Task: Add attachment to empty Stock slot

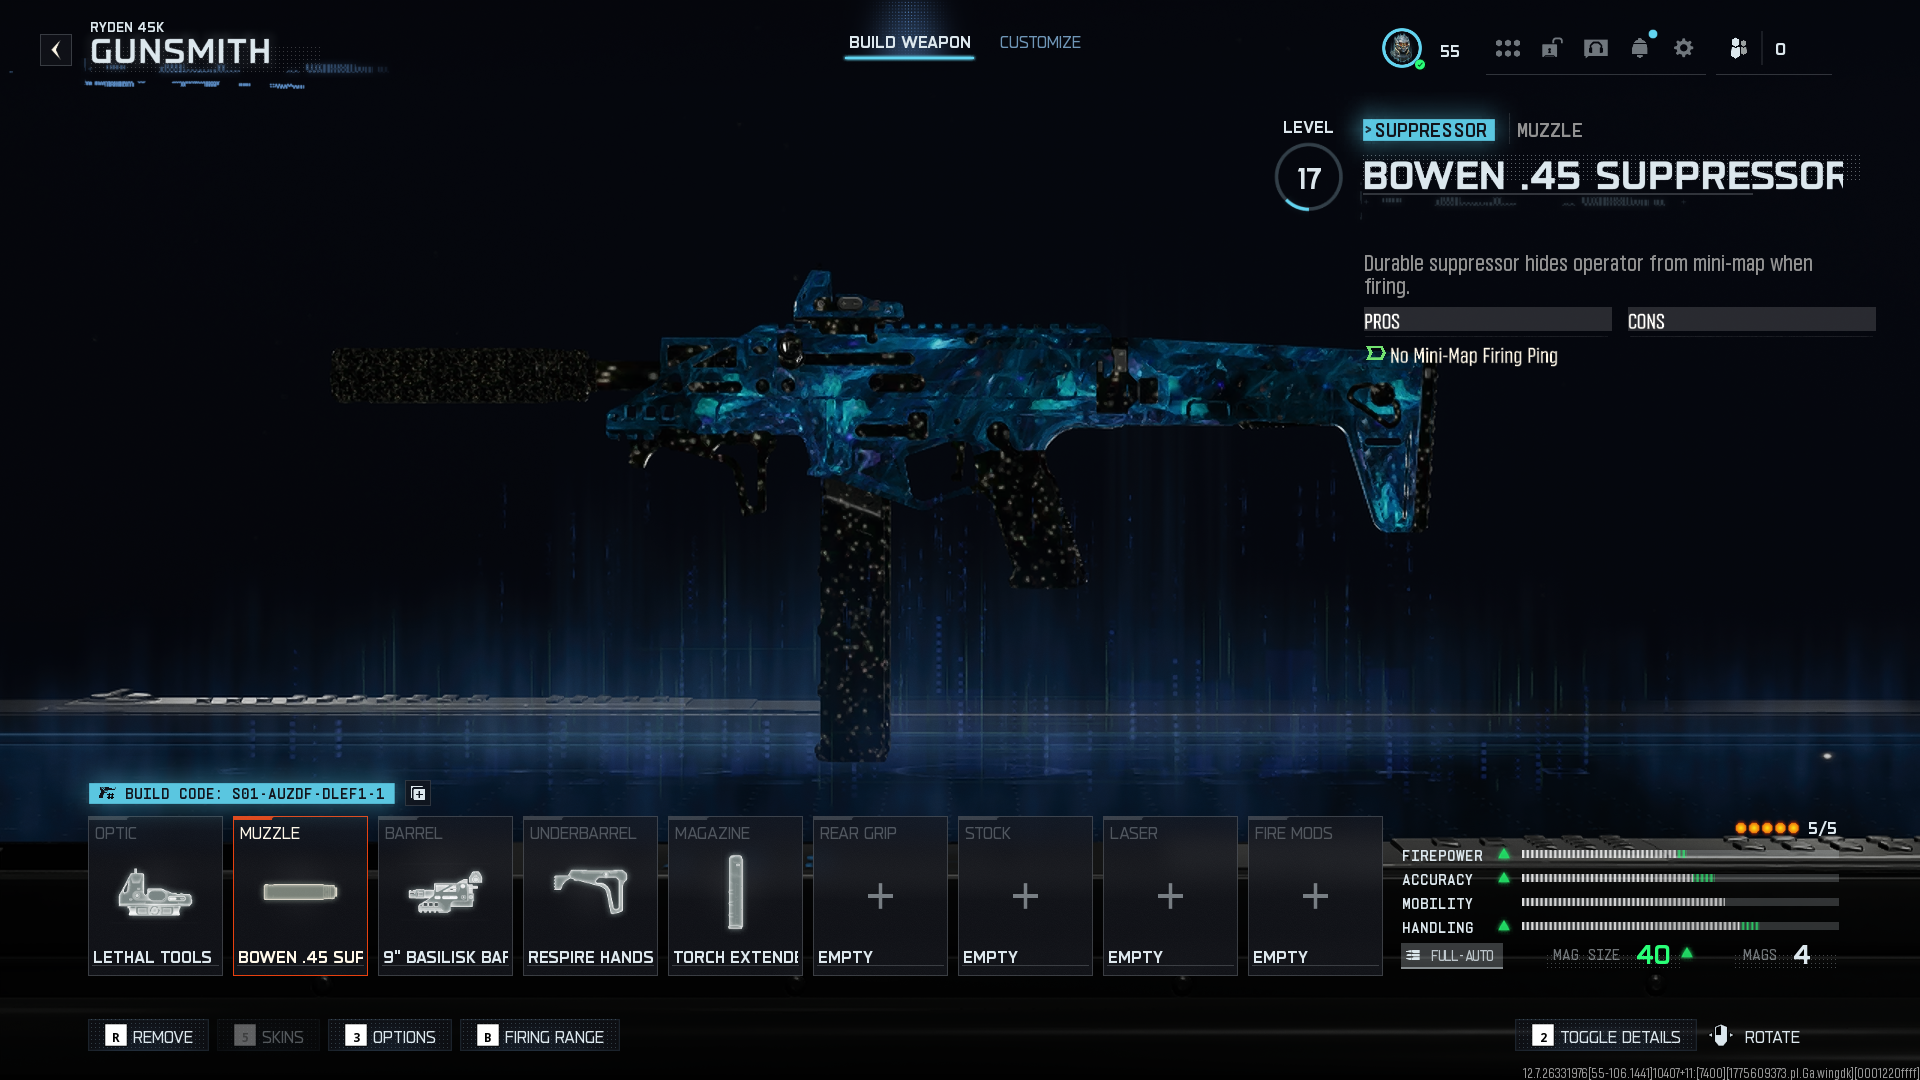Action: point(1025,895)
